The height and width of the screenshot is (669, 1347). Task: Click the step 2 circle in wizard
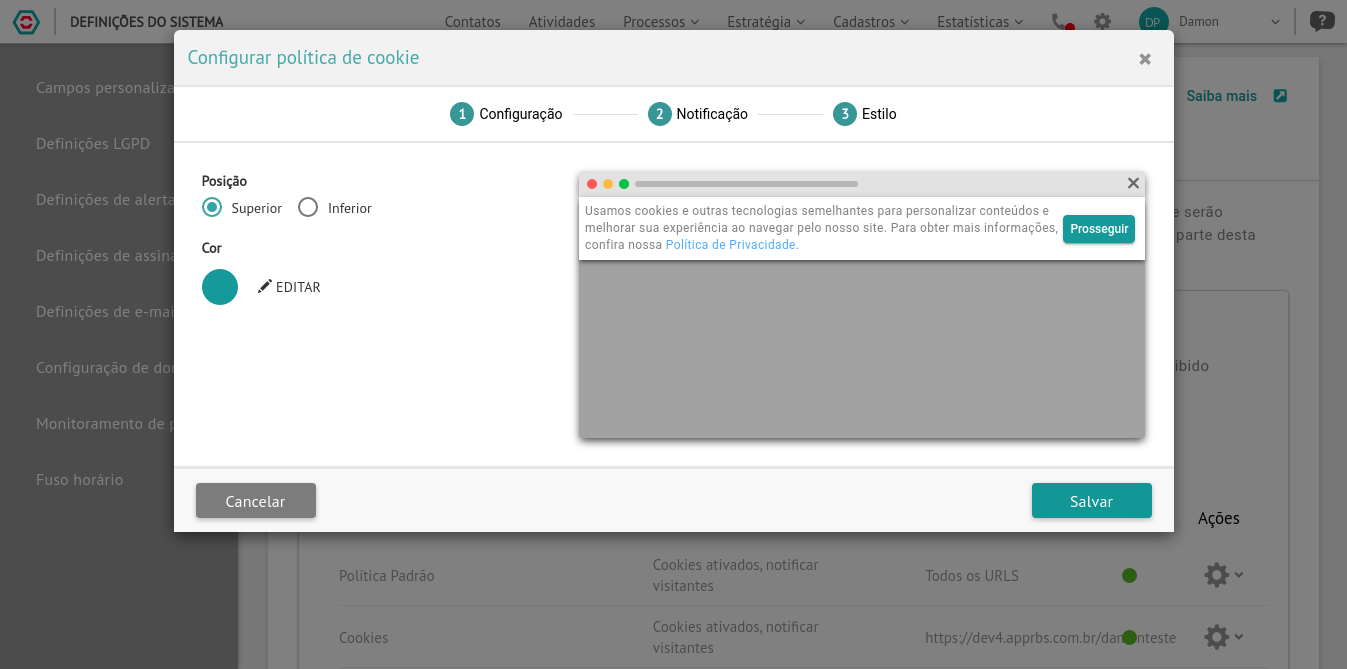pyautogui.click(x=659, y=114)
